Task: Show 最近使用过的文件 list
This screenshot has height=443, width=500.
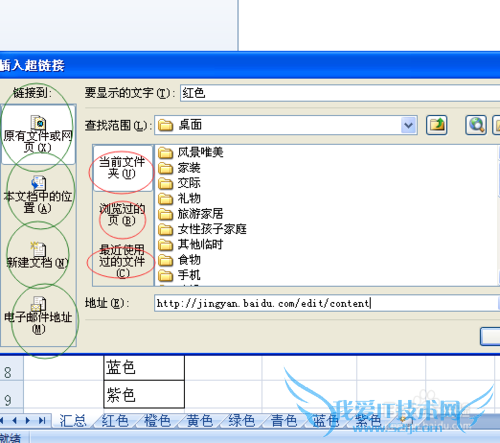Action: point(122,261)
